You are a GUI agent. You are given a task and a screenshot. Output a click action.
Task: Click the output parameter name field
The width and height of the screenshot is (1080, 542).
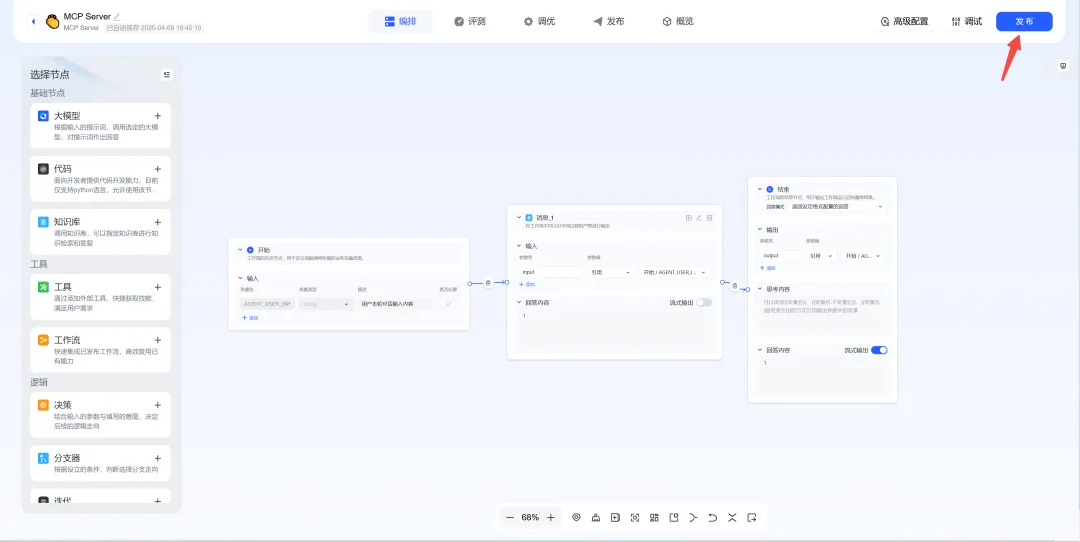click(780, 256)
